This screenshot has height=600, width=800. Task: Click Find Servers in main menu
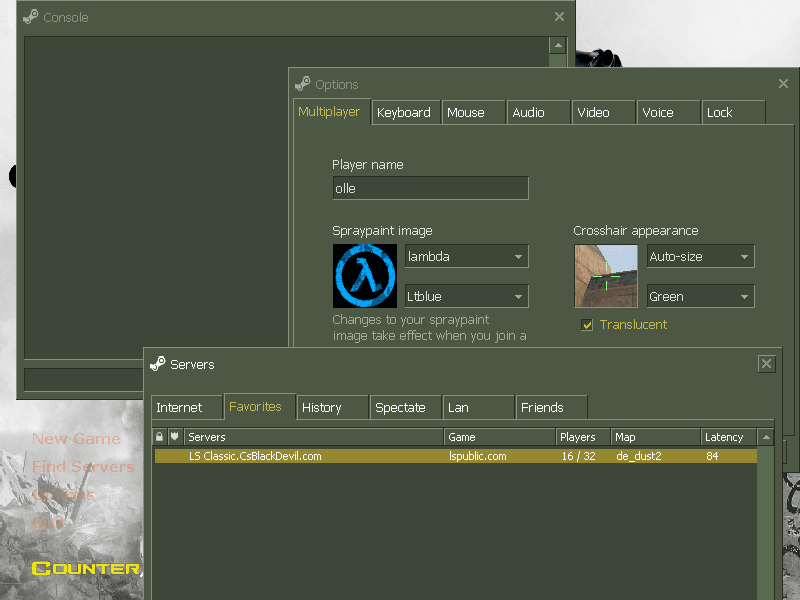click(83, 467)
